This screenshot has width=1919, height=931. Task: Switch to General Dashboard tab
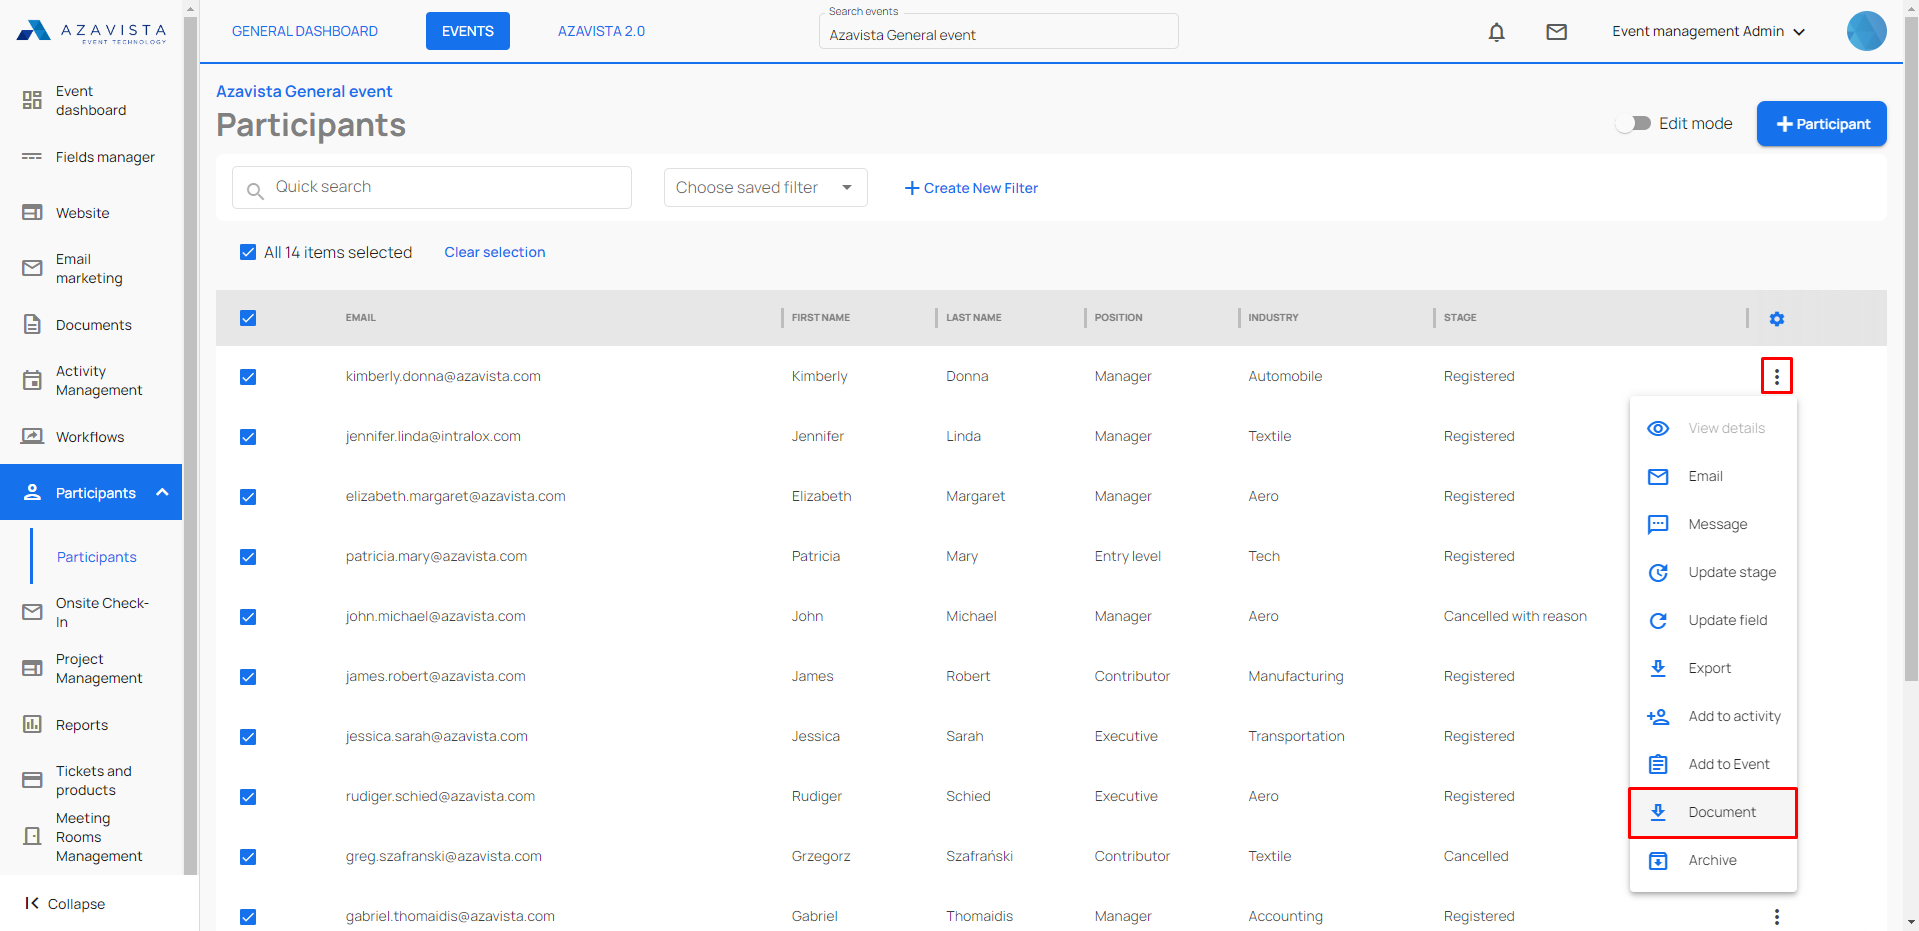click(305, 31)
